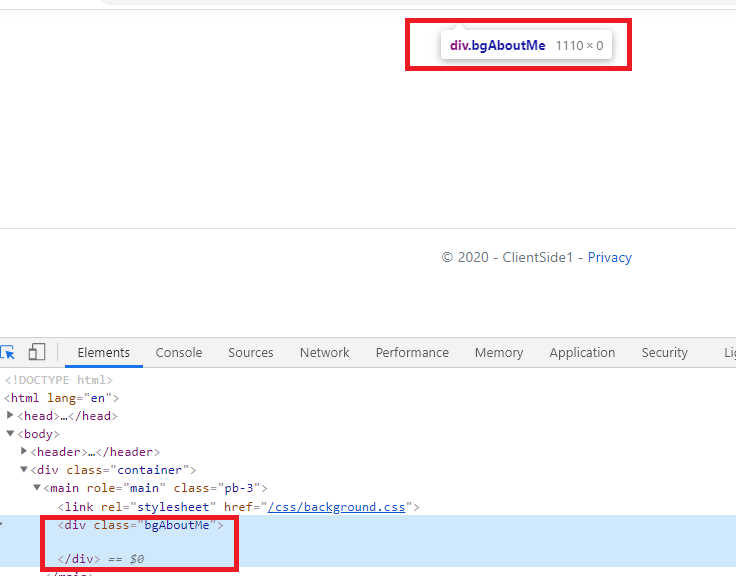Select the DOCTYPE html line
Screen dimensions: 736x576
pyautogui.click(x=59, y=380)
